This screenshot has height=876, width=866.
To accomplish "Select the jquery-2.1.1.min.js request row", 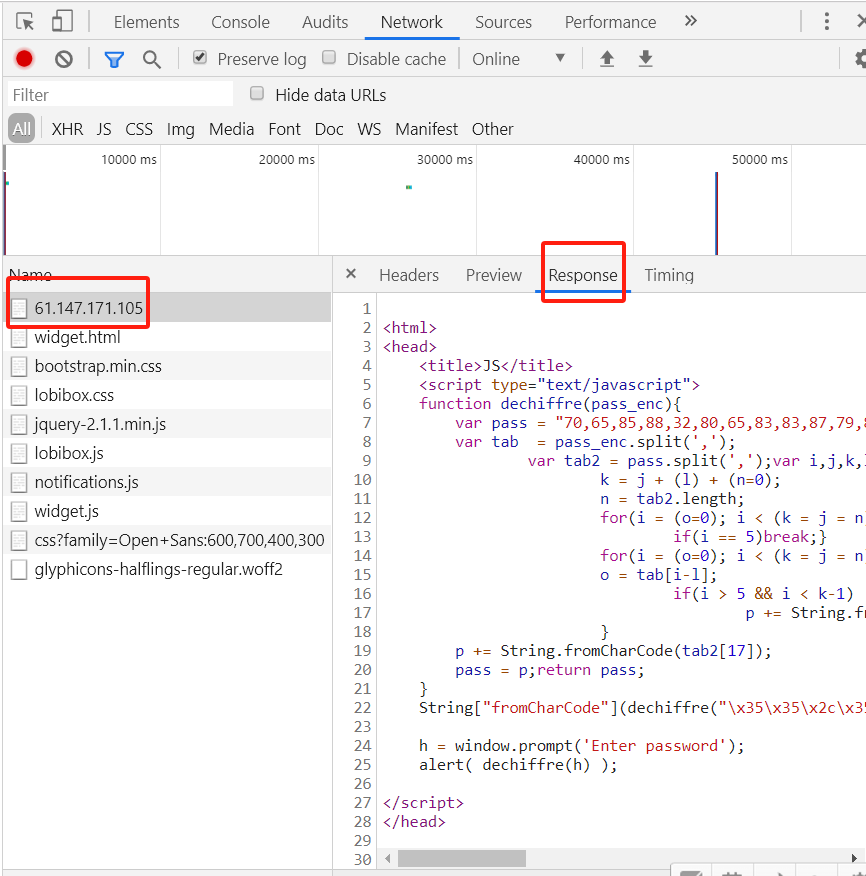I will (x=167, y=424).
